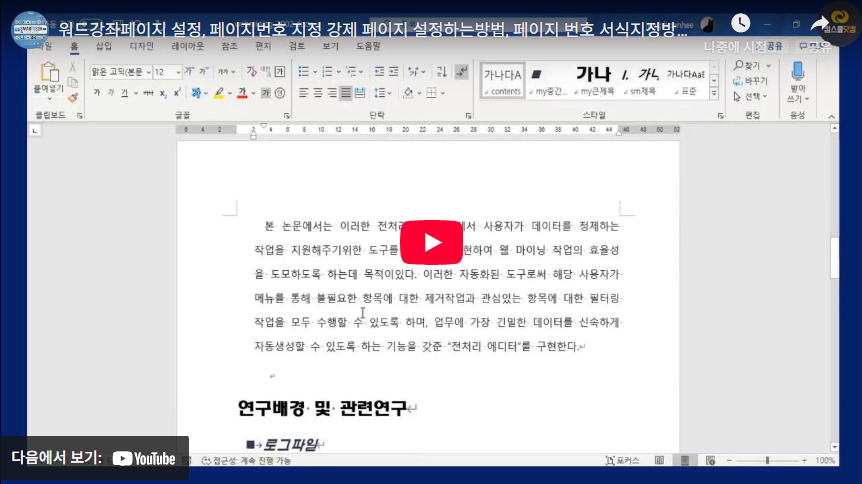Open the font color dropdown arrow
Screen dimensions: 862x484
[x=253, y=94]
